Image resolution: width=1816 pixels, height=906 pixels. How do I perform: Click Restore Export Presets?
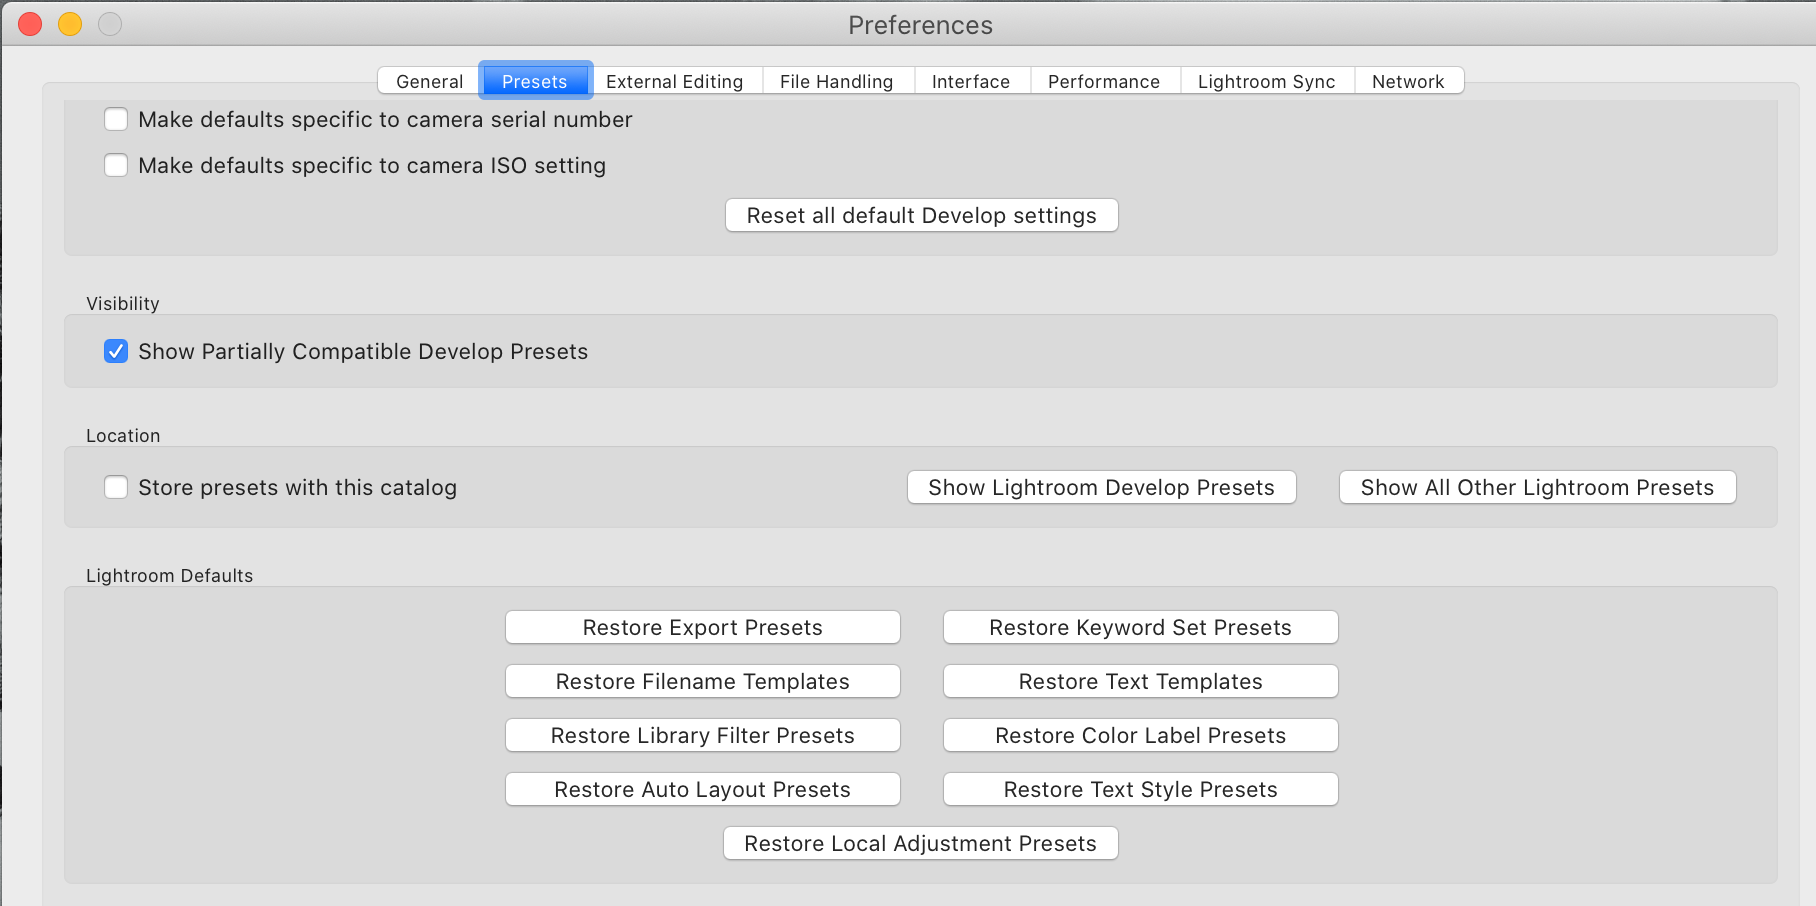[702, 627]
